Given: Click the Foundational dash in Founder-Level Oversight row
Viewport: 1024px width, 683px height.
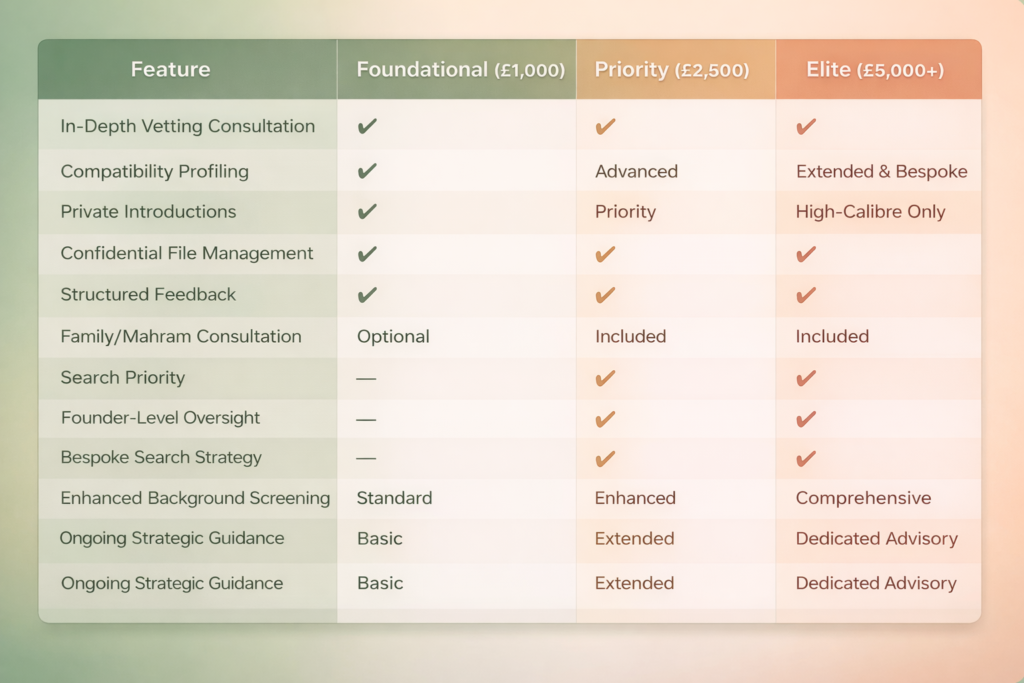Looking at the screenshot, I should click(x=366, y=418).
